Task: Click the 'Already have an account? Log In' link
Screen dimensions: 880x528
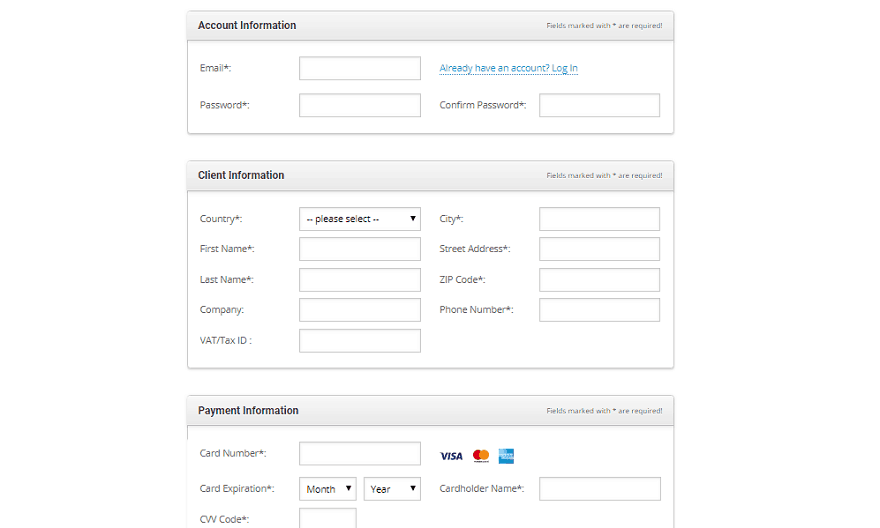Action: pyautogui.click(x=508, y=68)
